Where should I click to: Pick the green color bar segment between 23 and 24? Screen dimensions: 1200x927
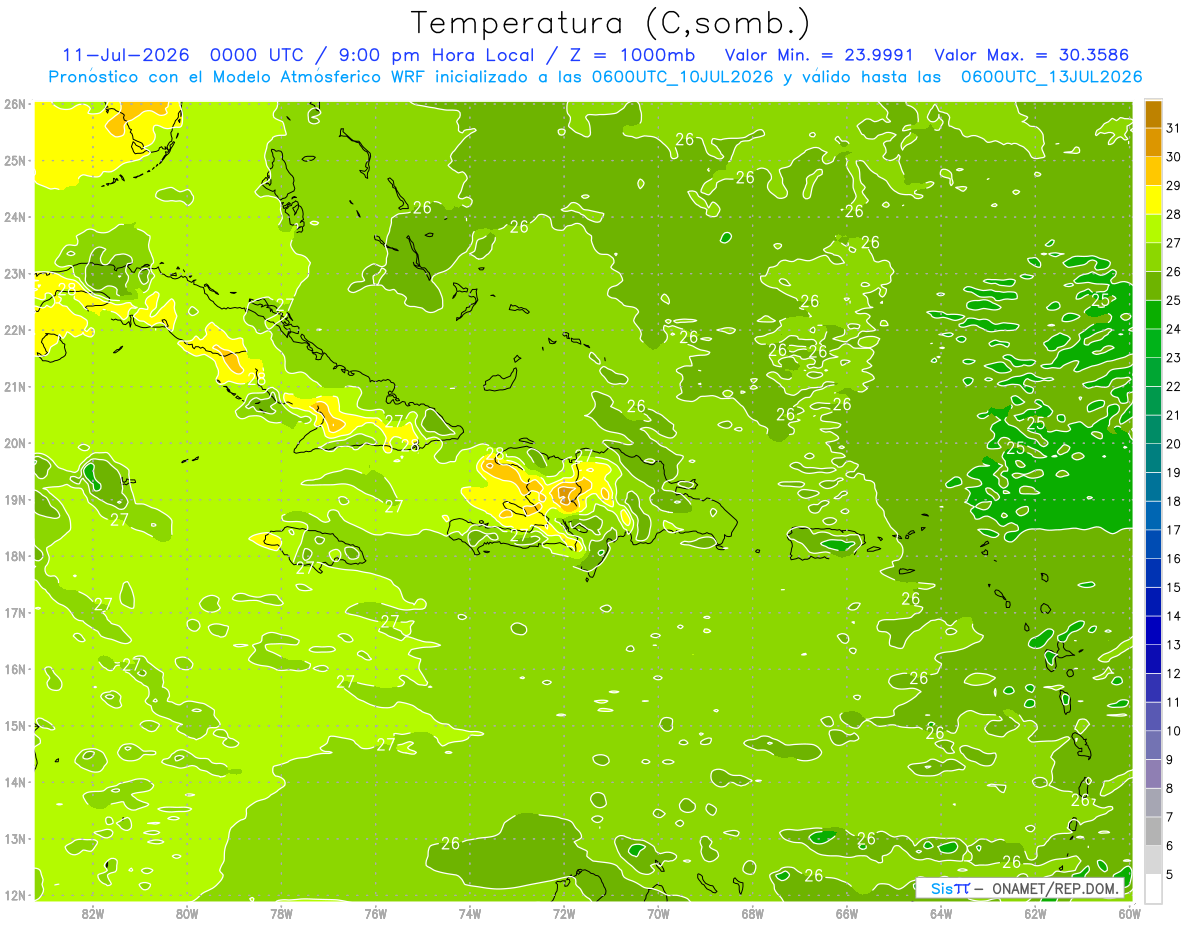click(1153, 343)
